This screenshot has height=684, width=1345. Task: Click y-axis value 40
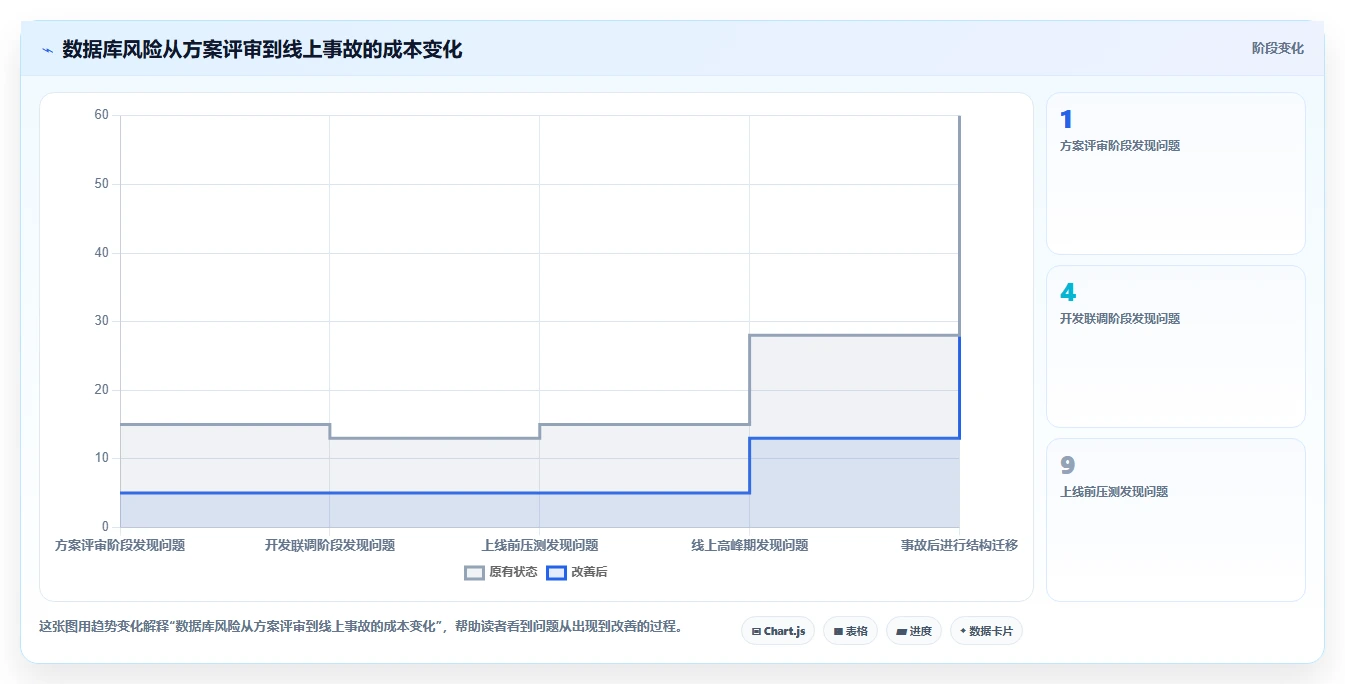click(101, 252)
